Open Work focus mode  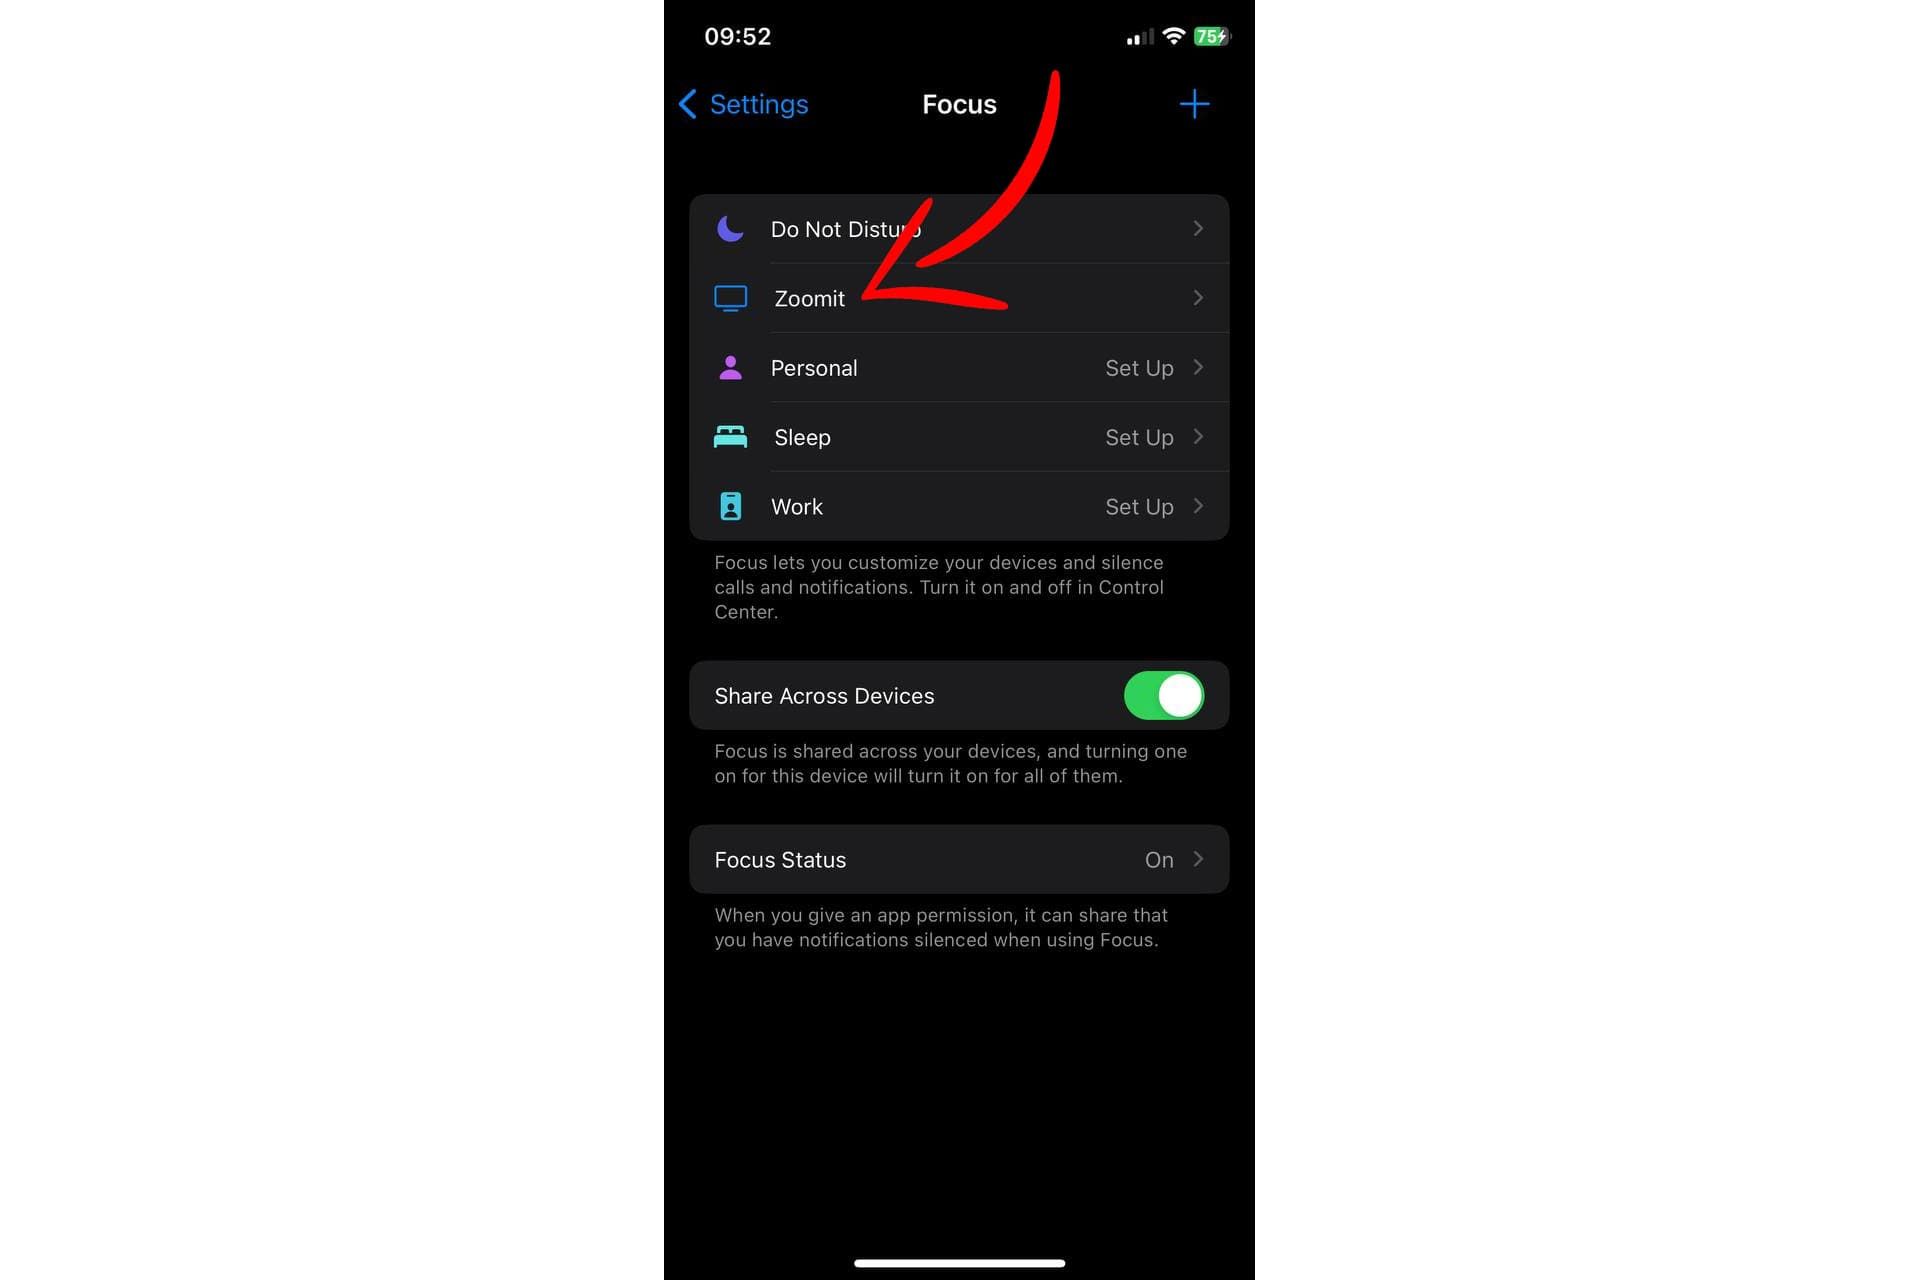click(x=959, y=506)
